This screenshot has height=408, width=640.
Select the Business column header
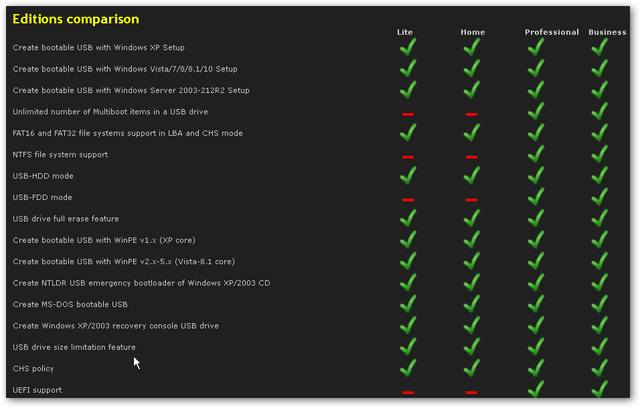(607, 32)
